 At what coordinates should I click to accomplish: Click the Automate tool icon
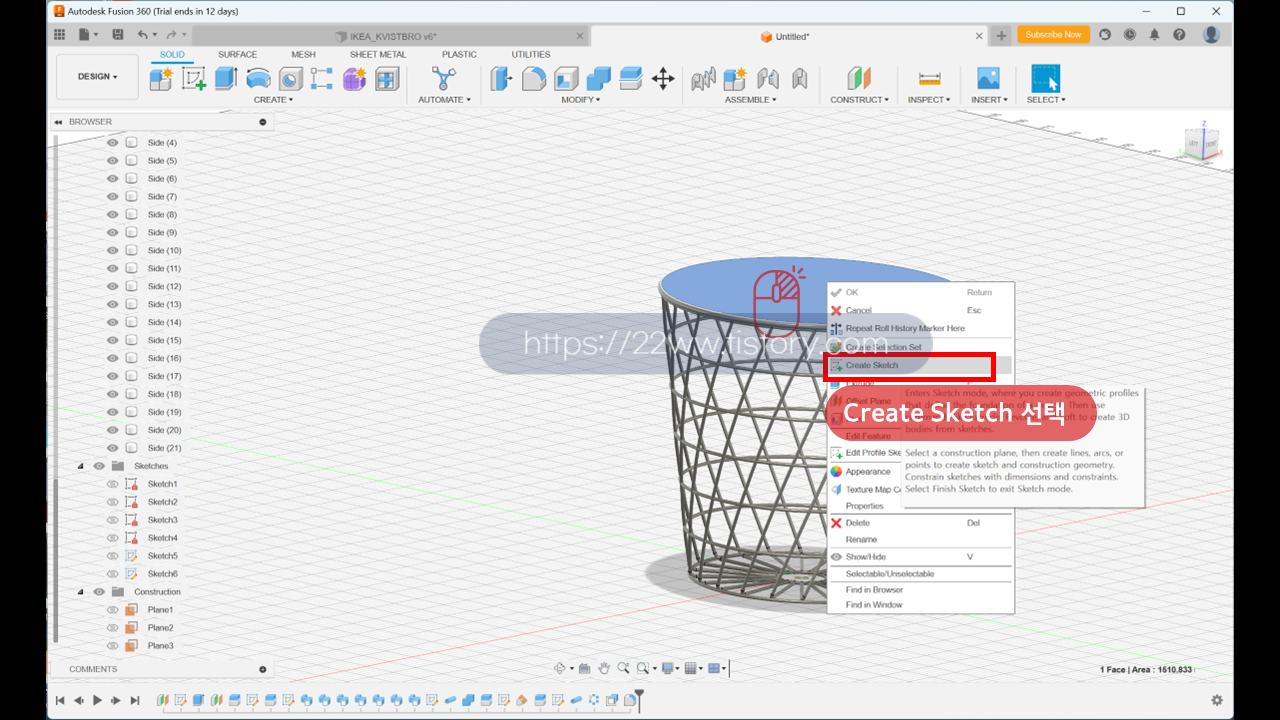click(x=443, y=78)
